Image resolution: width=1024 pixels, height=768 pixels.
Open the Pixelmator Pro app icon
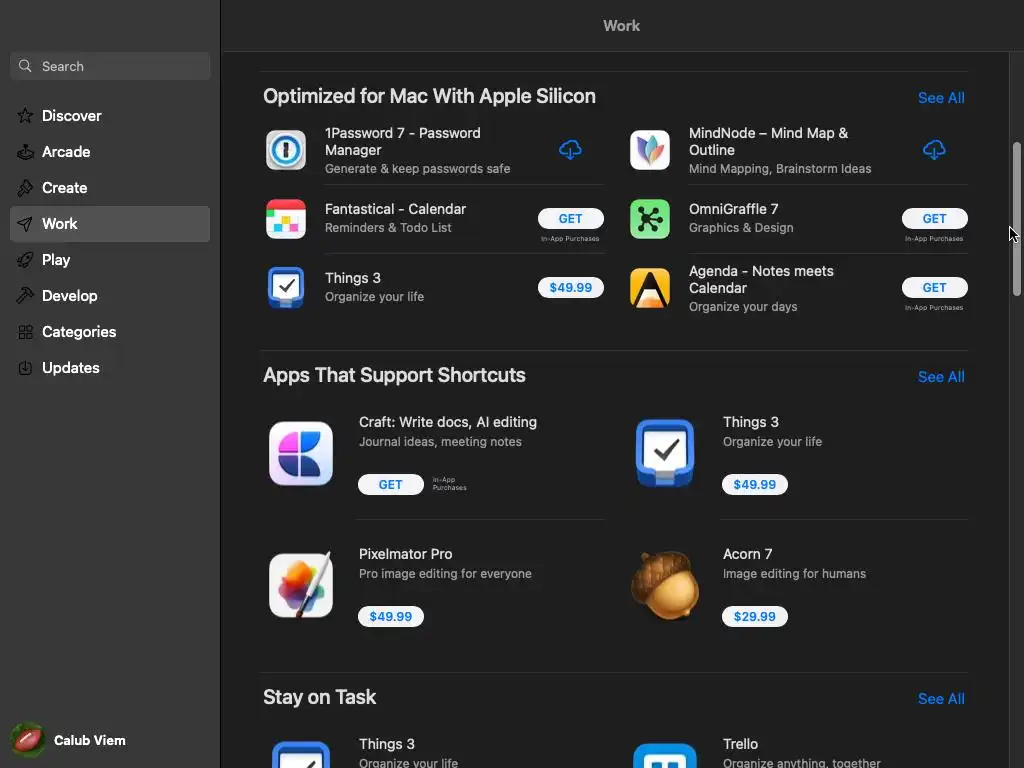(301, 585)
